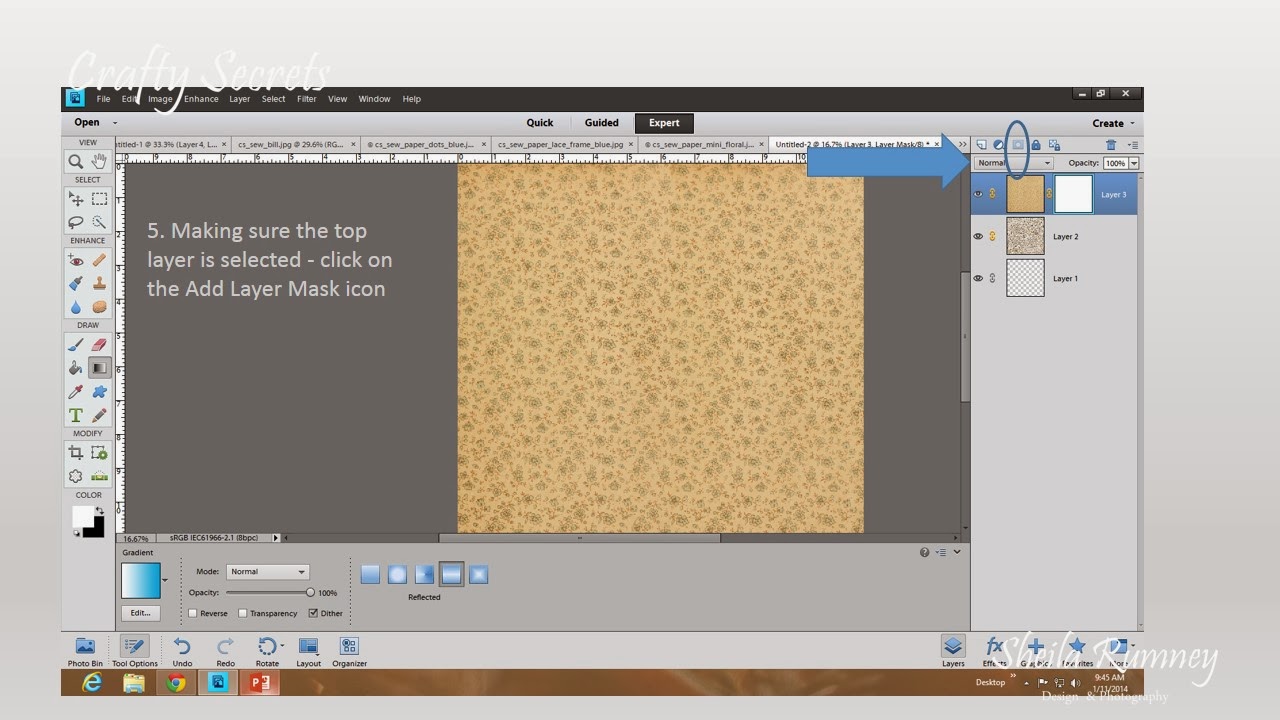The width and height of the screenshot is (1280, 720).
Task: Select the Crop tool
Action: (x=76, y=453)
